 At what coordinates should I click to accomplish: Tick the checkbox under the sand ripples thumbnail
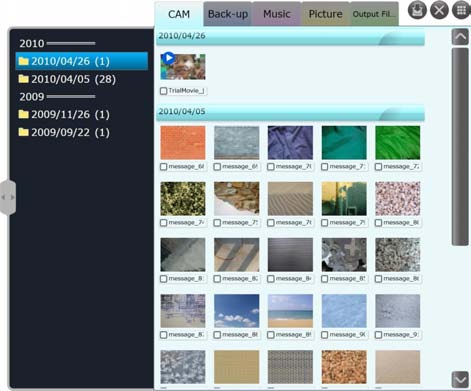click(x=271, y=223)
